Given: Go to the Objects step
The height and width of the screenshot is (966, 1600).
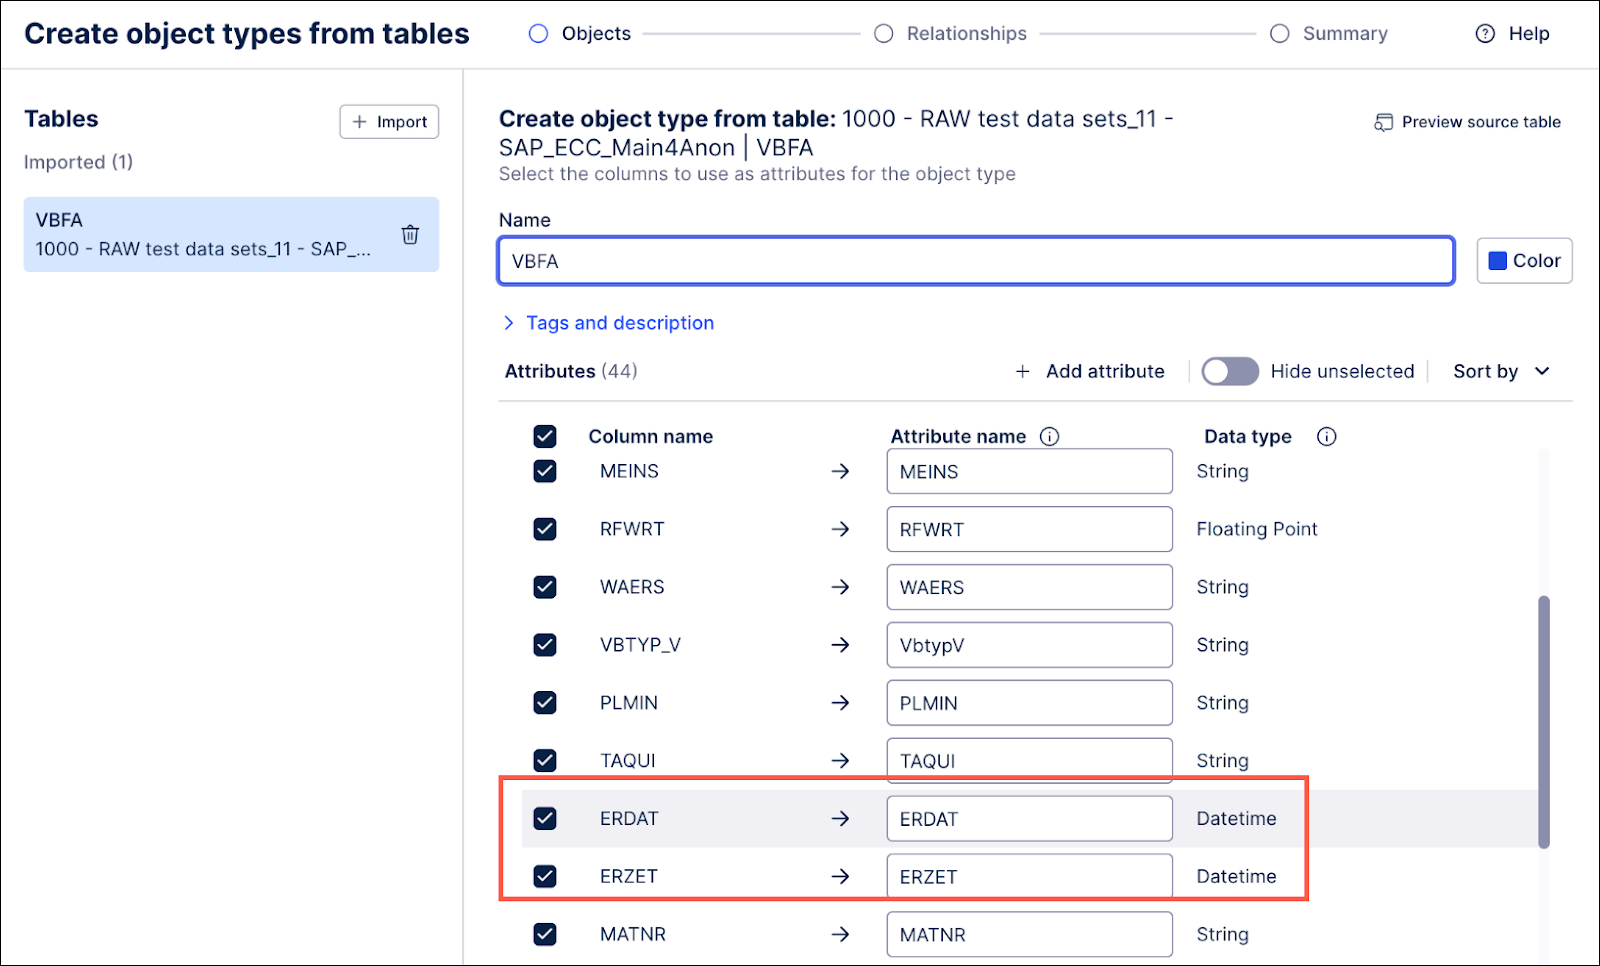Looking at the screenshot, I should (x=580, y=34).
